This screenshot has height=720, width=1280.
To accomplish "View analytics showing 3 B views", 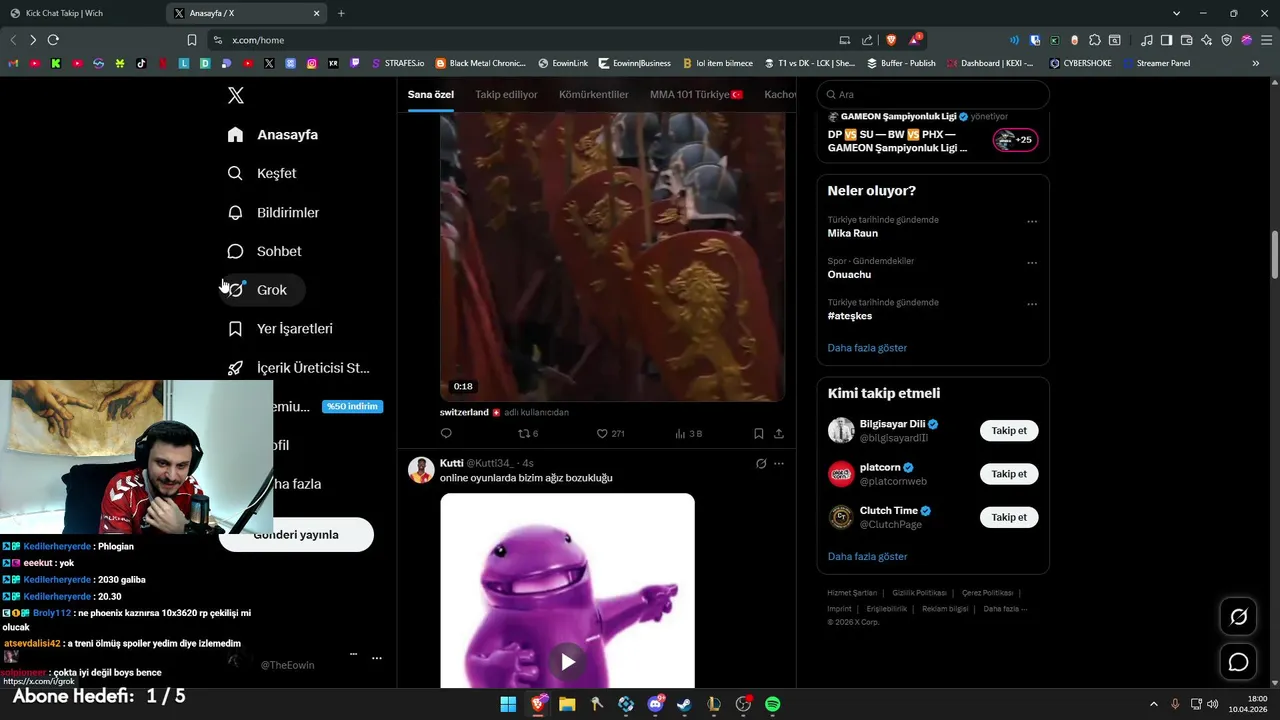I will [688, 434].
